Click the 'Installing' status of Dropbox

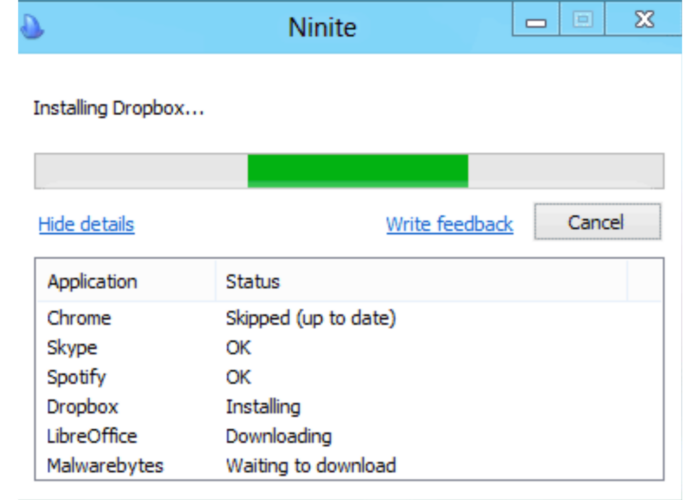coord(263,407)
